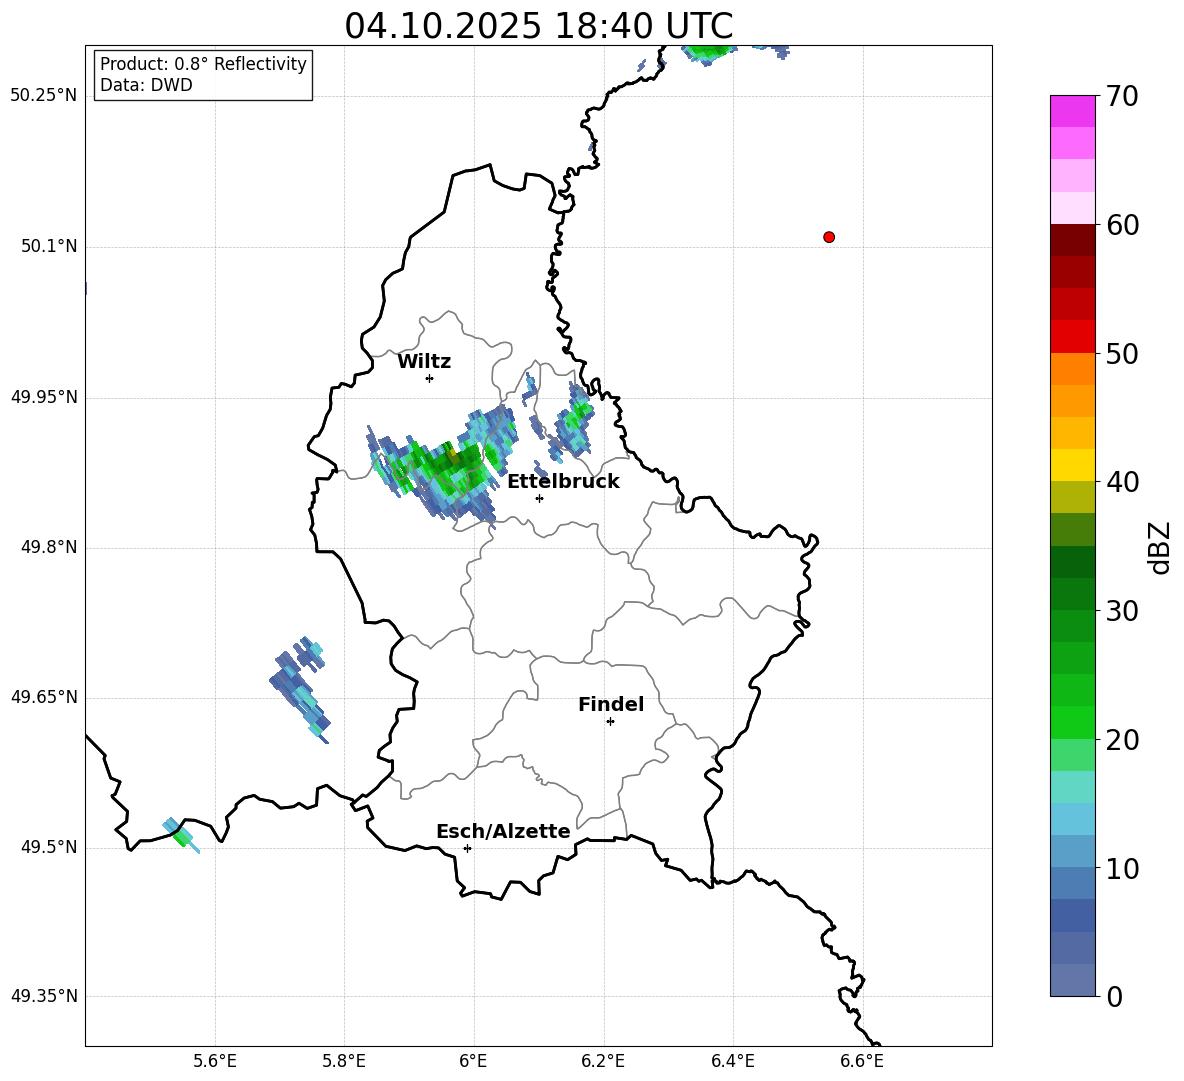Click the 60 dBZ colorbar label
Viewport: 1184px width, 1081px height.
coord(1122,225)
